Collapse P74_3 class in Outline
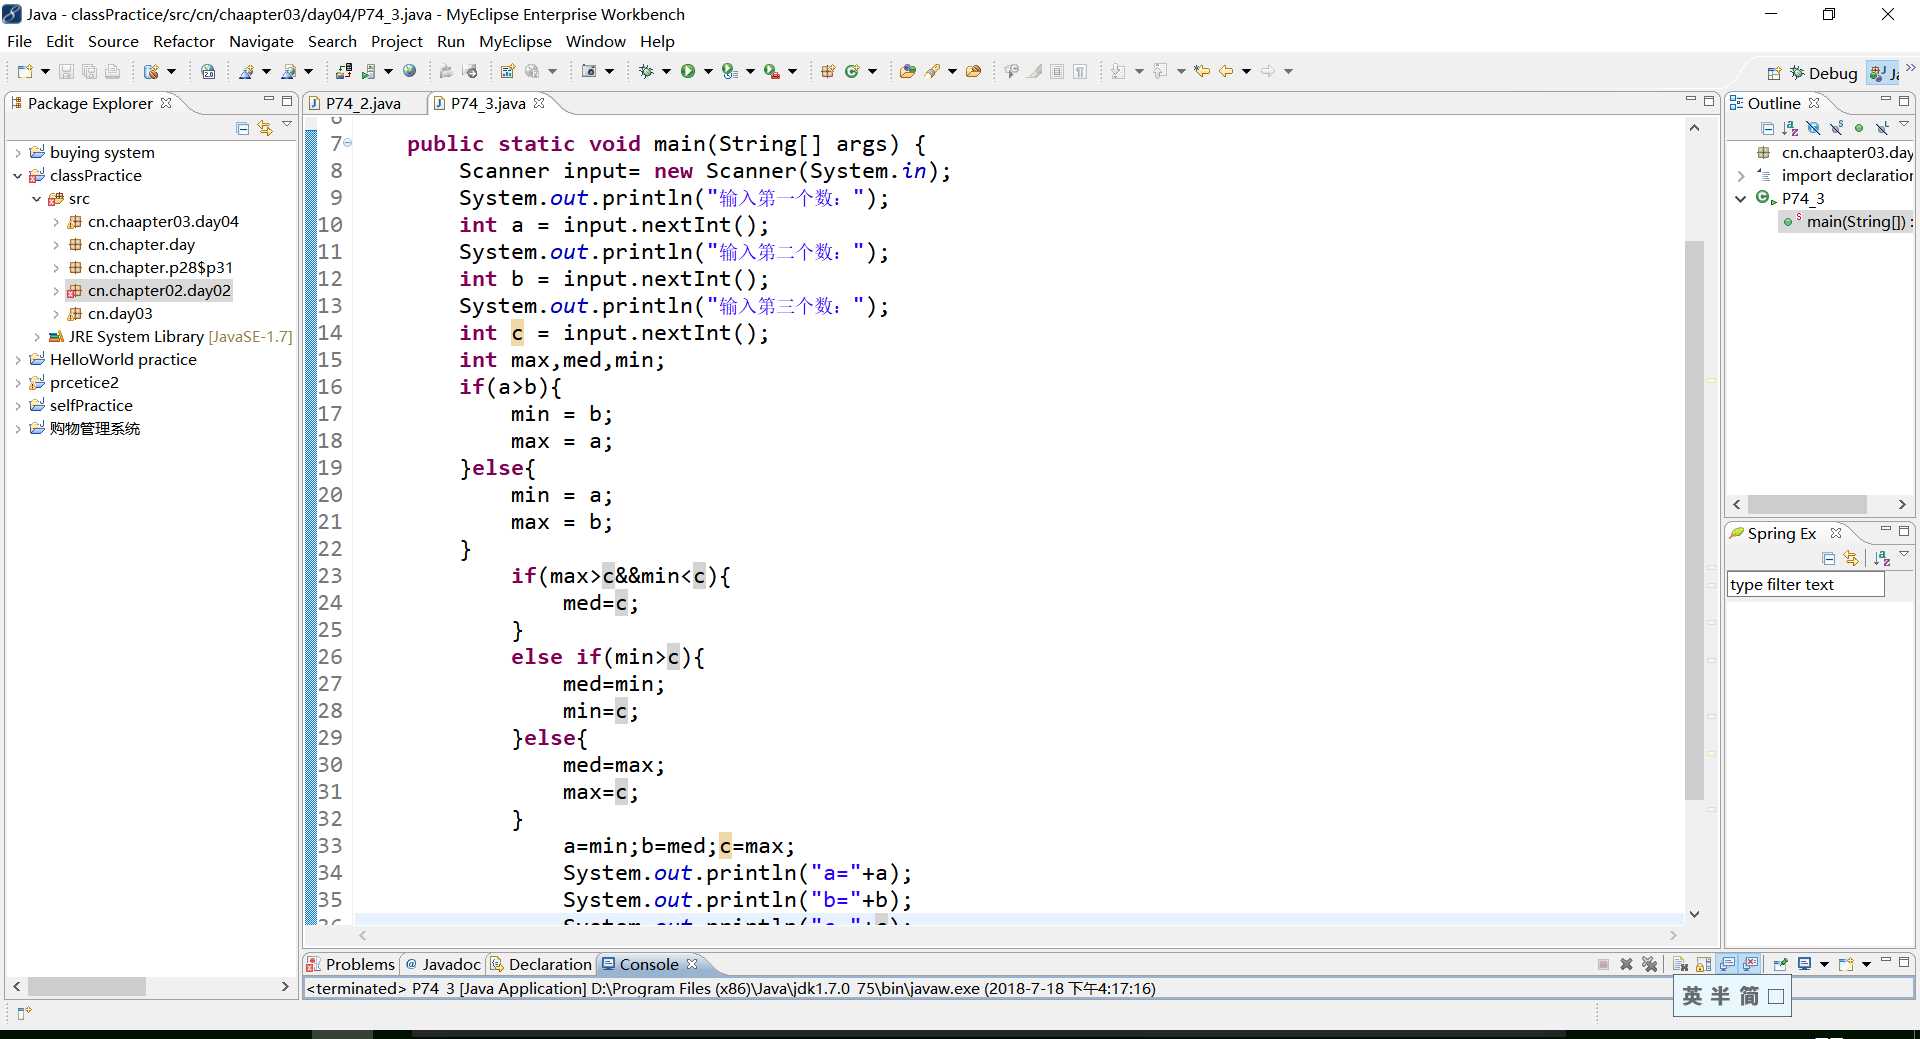The width and height of the screenshot is (1920, 1039). (x=1741, y=199)
